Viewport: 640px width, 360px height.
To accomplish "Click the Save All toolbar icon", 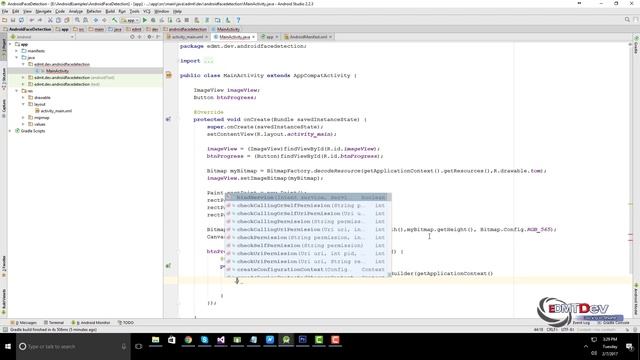I will pos(13,20).
